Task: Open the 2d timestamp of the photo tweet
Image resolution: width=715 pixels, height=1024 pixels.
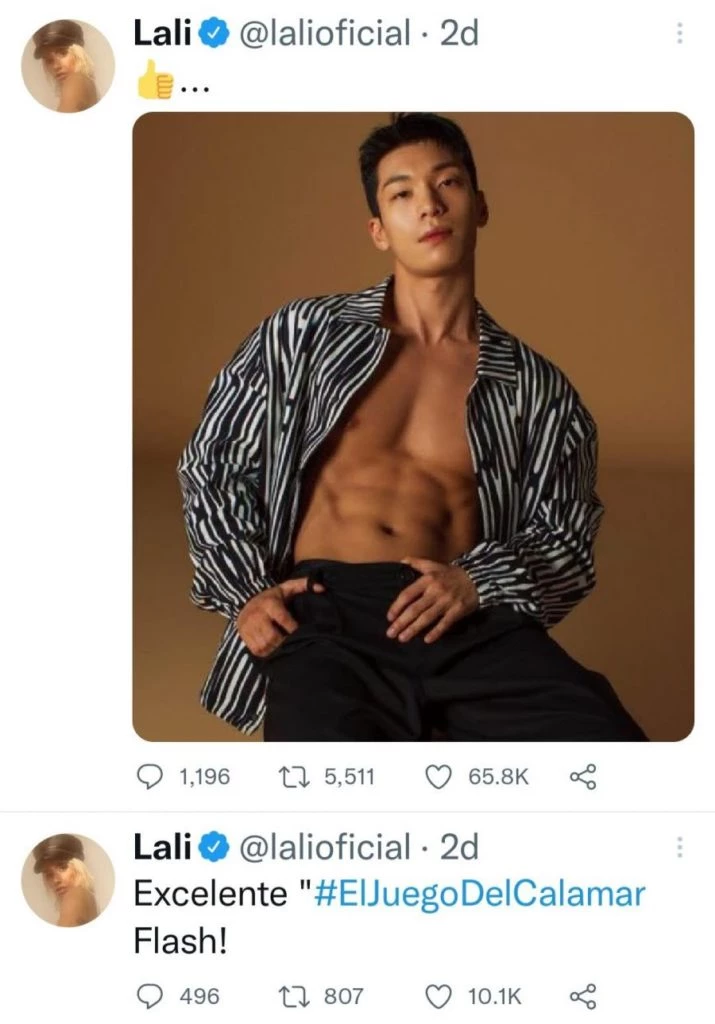Action: pyautogui.click(x=459, y=34)
